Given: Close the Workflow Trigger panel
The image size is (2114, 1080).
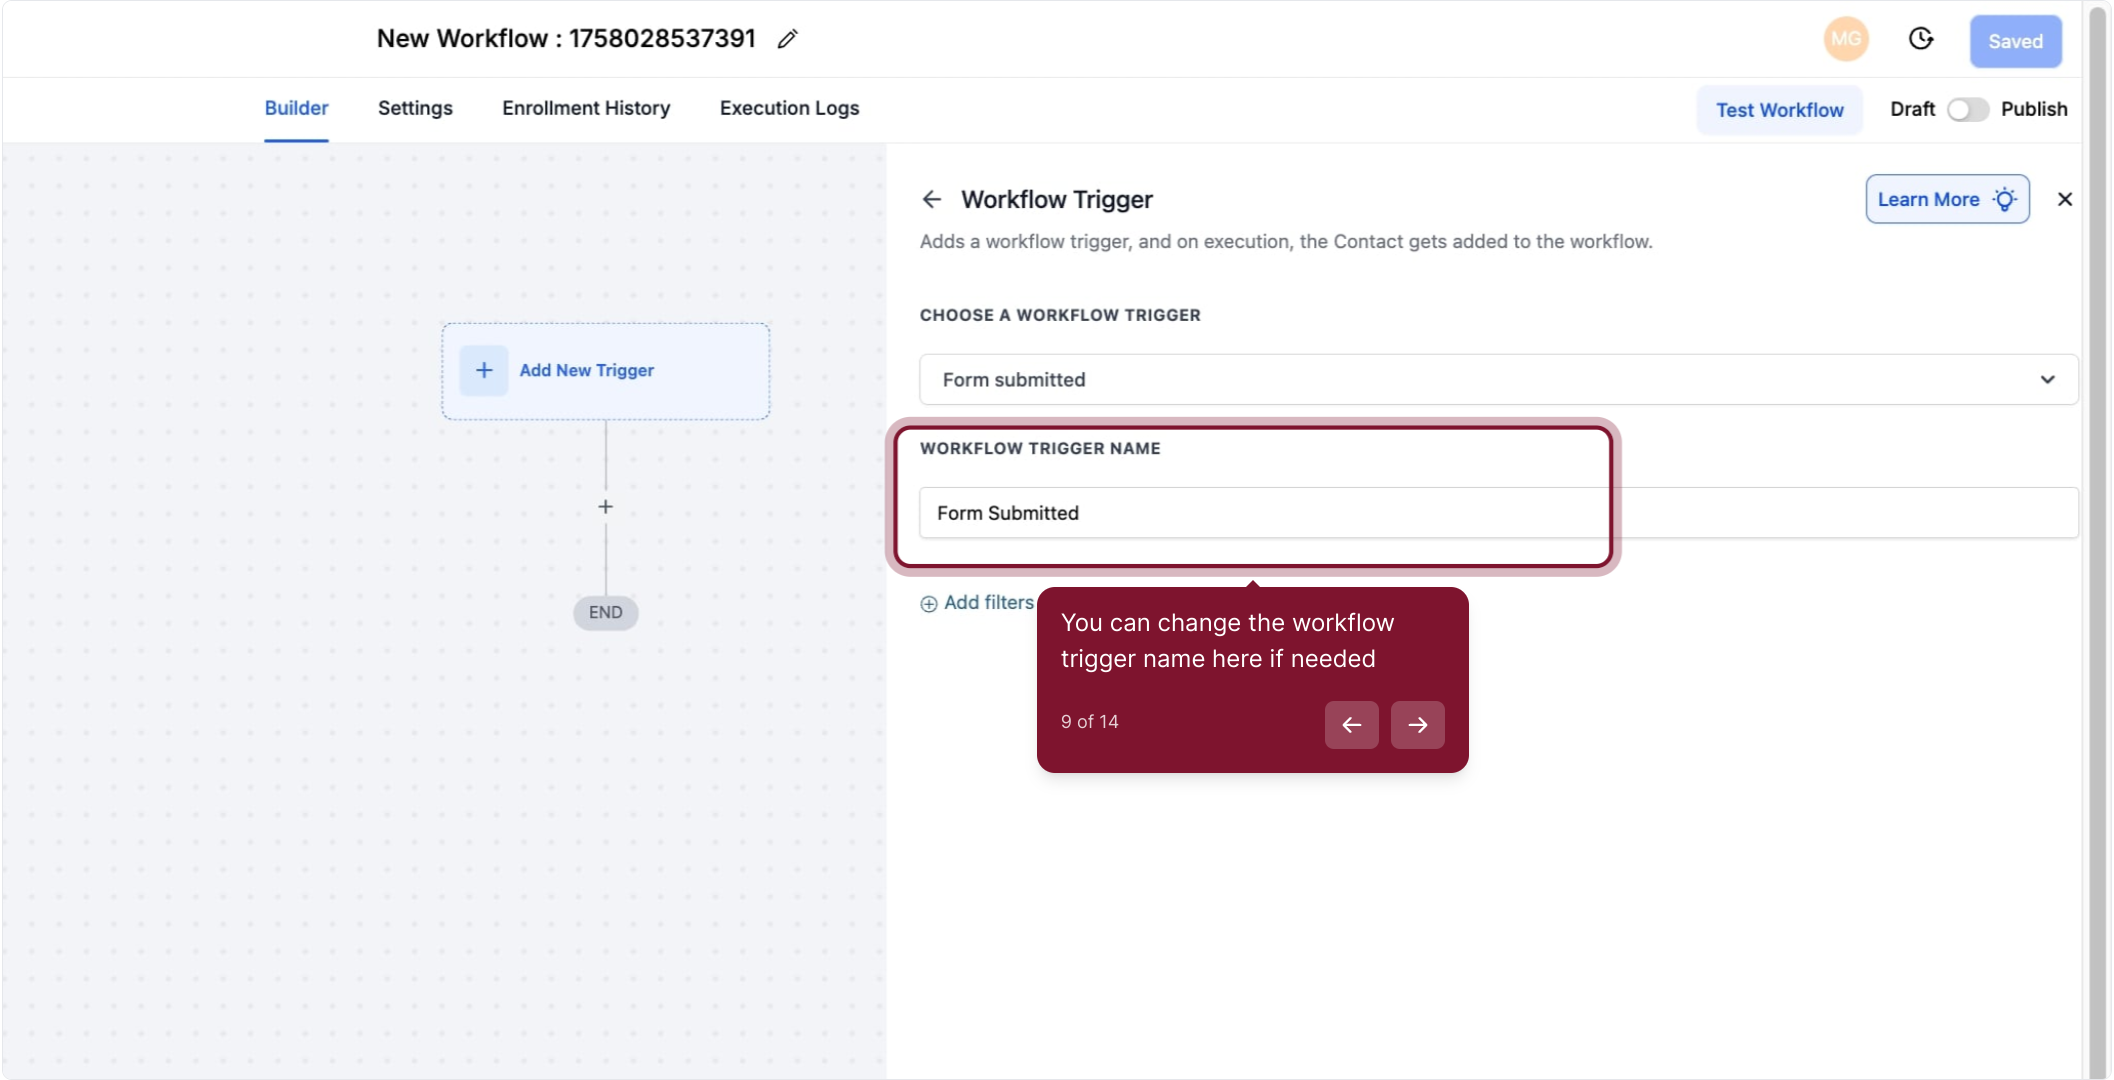Looking at the screenshot, I should click(2065, 199).
